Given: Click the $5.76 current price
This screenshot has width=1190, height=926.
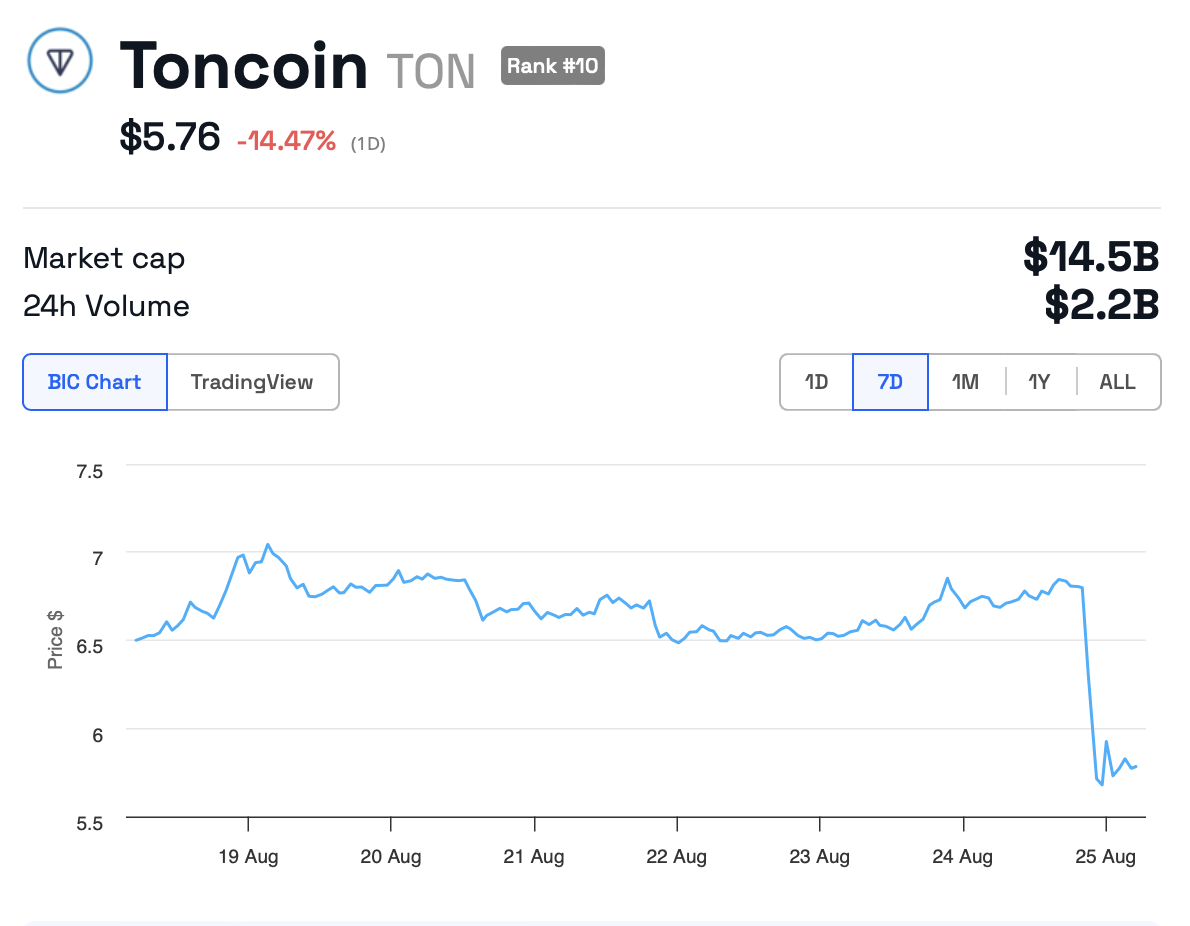Looking at the screenshot, I should [x=169, y=137].
